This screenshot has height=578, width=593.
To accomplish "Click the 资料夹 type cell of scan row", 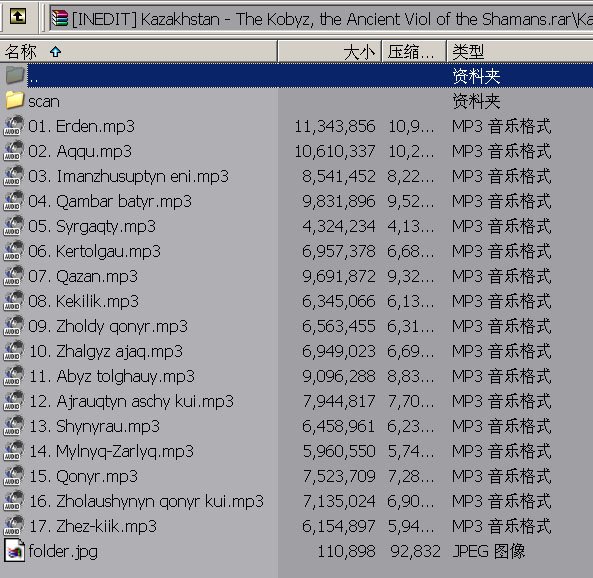I will (x=476, y=101).
